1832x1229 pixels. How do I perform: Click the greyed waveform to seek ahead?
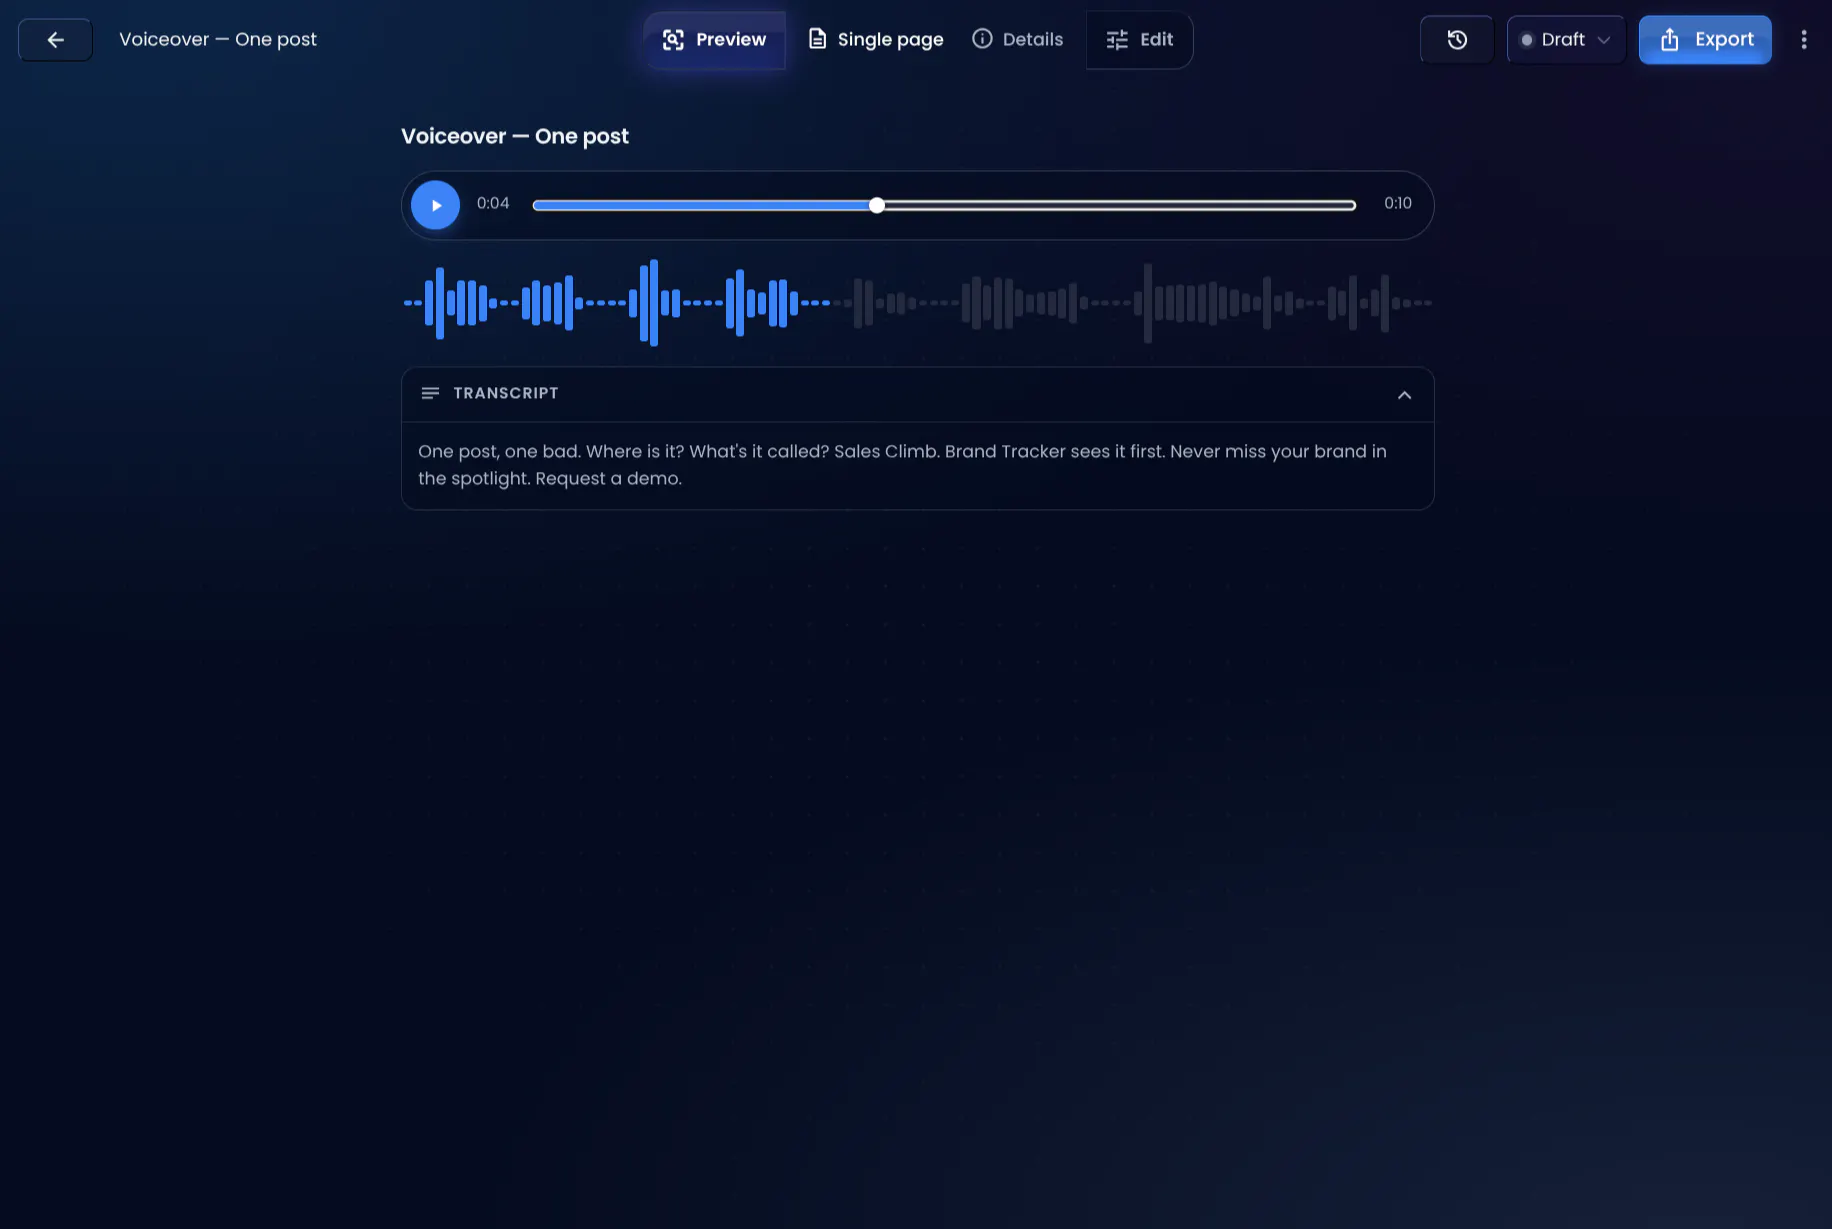coord(1133,303)
